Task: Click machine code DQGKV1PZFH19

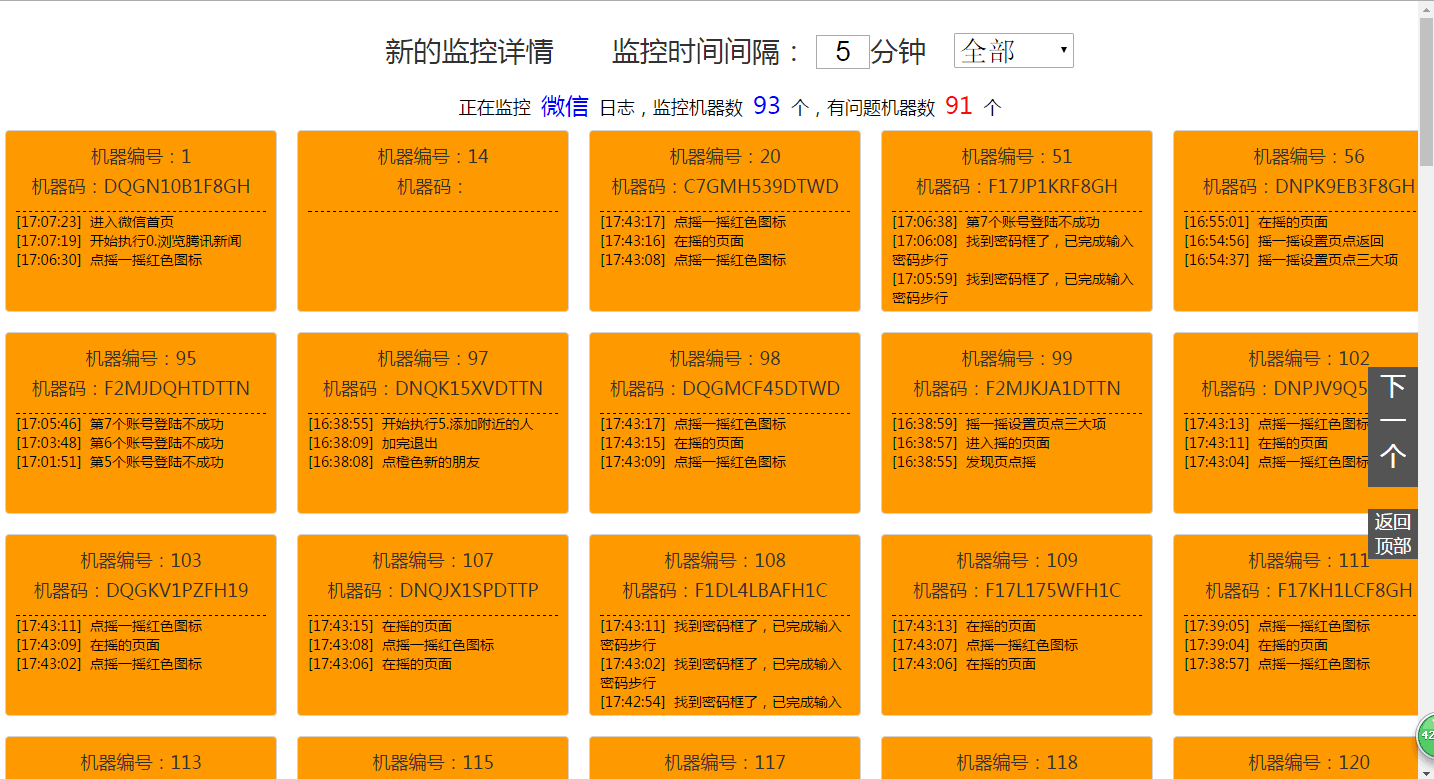Action: pos(178,591)
